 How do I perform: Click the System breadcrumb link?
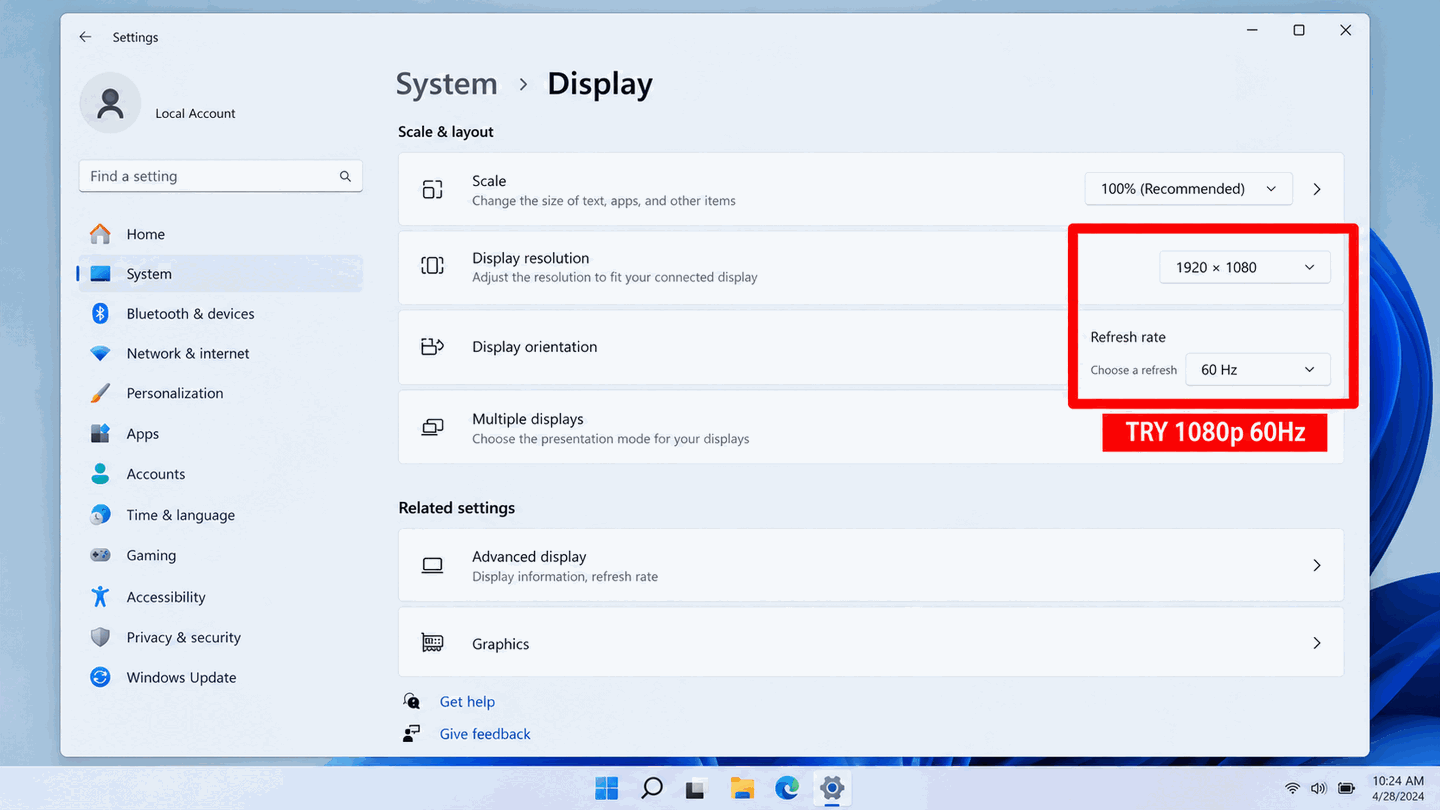pyautogui.click(x=447, y=84)
